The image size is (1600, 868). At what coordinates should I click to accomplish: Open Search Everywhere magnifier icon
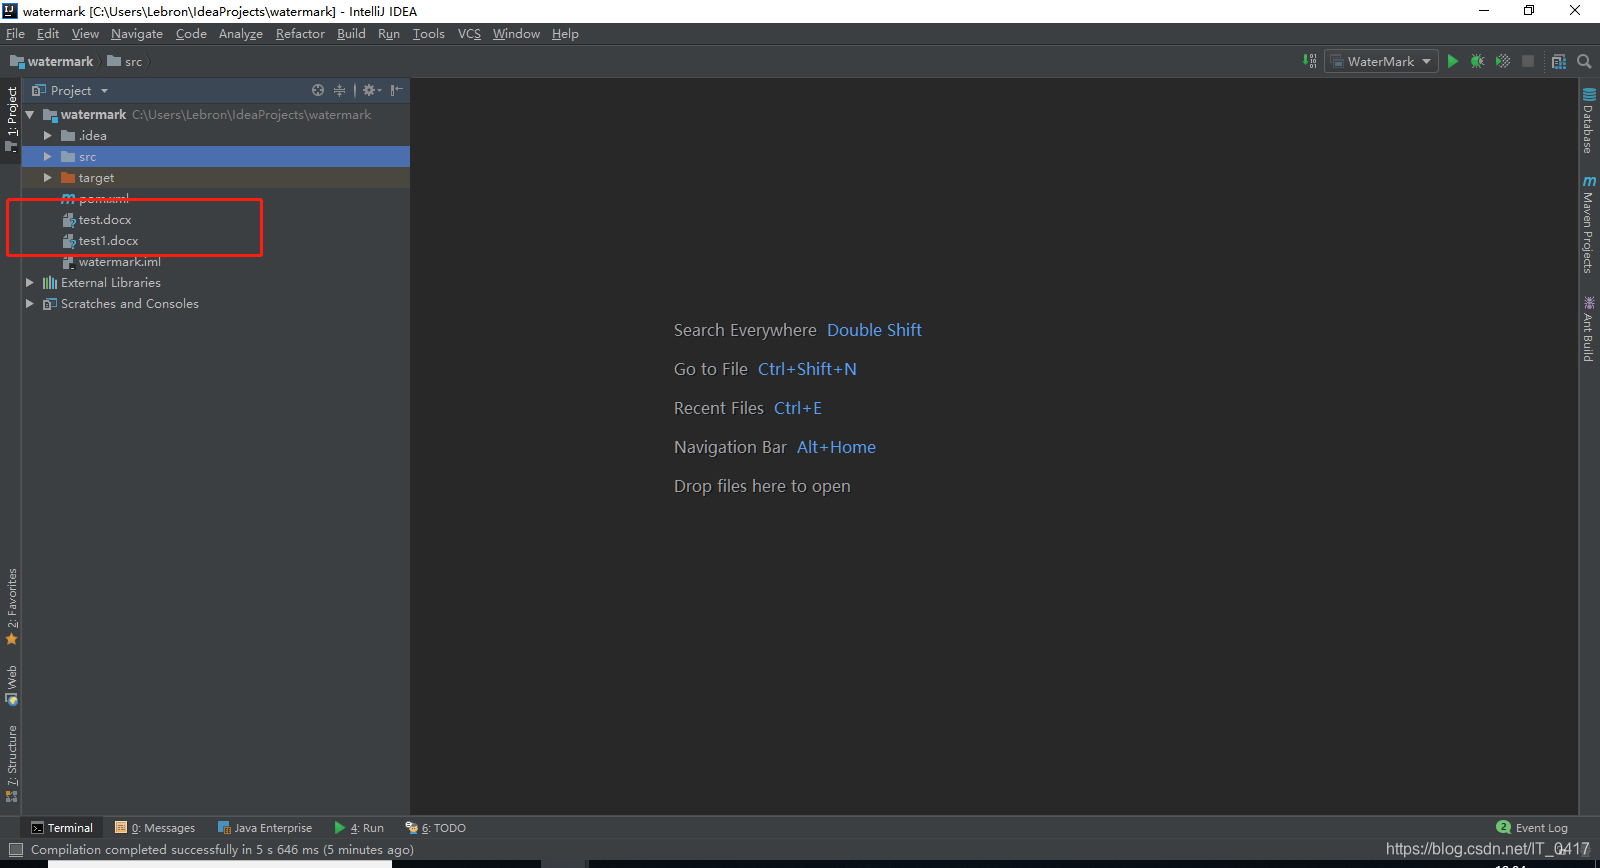point(1584,61)
